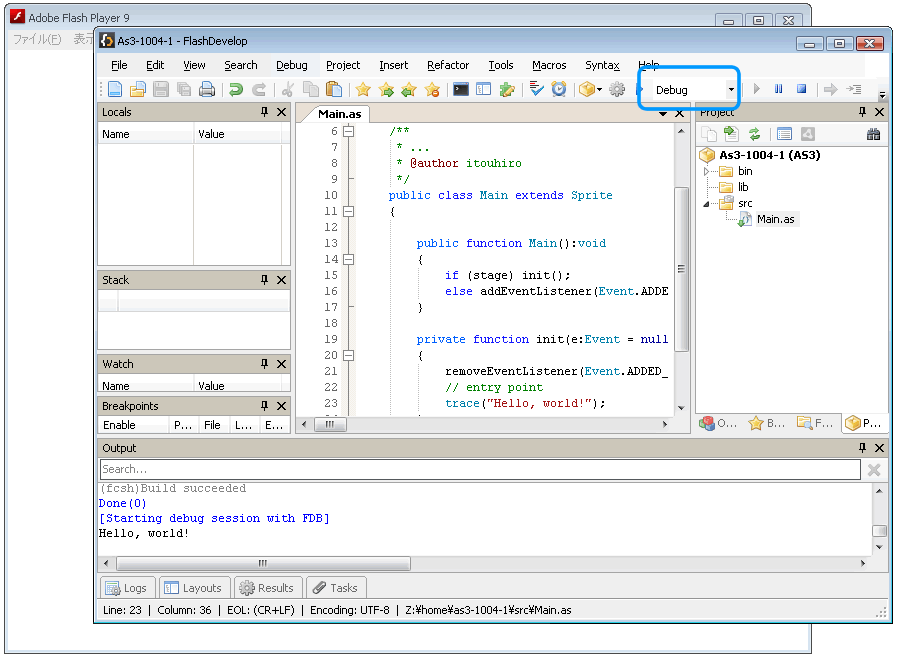Open the Debug configuration dropdown
This screenshot has width=898, height=659.
(x=731, y=90)
